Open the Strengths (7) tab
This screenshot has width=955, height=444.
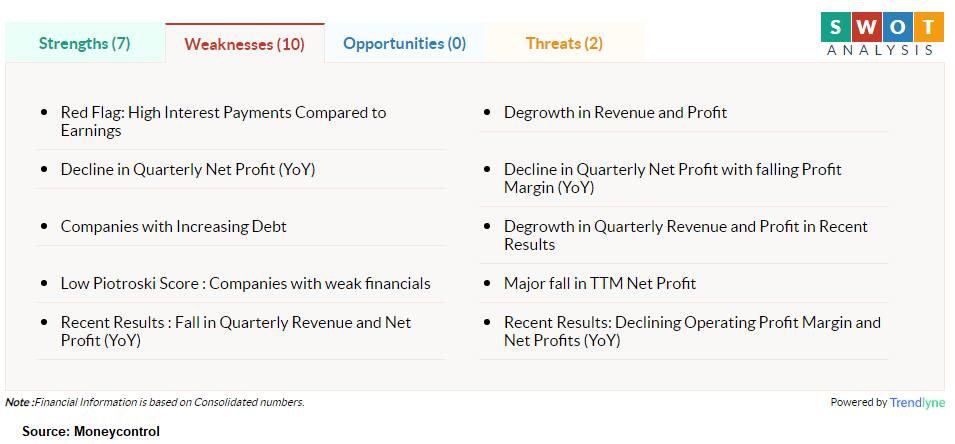point(85,43)
